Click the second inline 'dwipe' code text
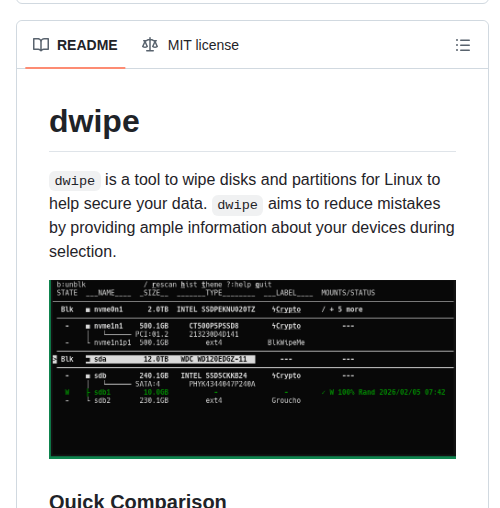This screenshot has height=508, width=500. [237, 205]
